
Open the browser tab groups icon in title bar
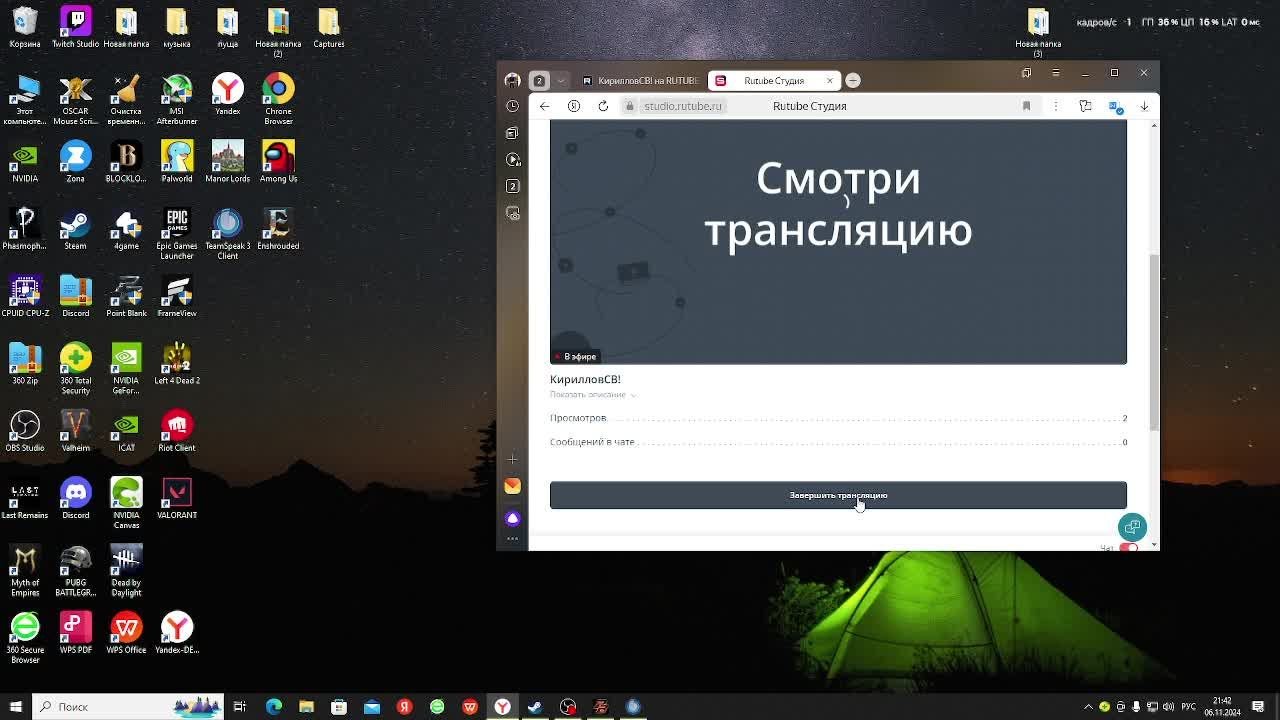click(x=1026, y=73)
